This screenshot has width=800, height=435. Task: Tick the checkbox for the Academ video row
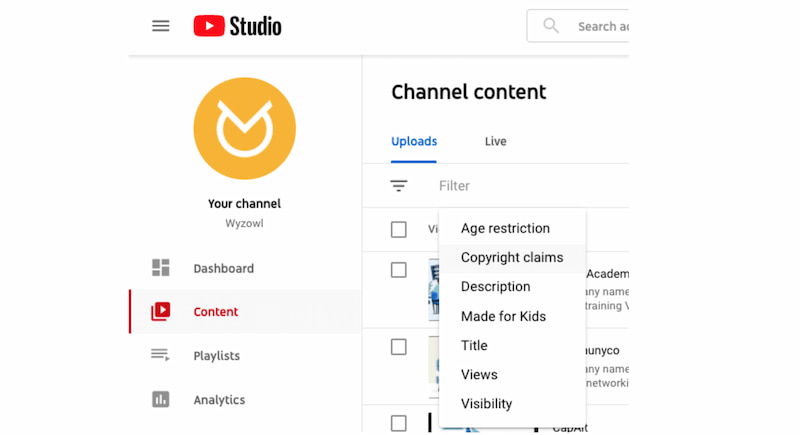tap(398, 270)
